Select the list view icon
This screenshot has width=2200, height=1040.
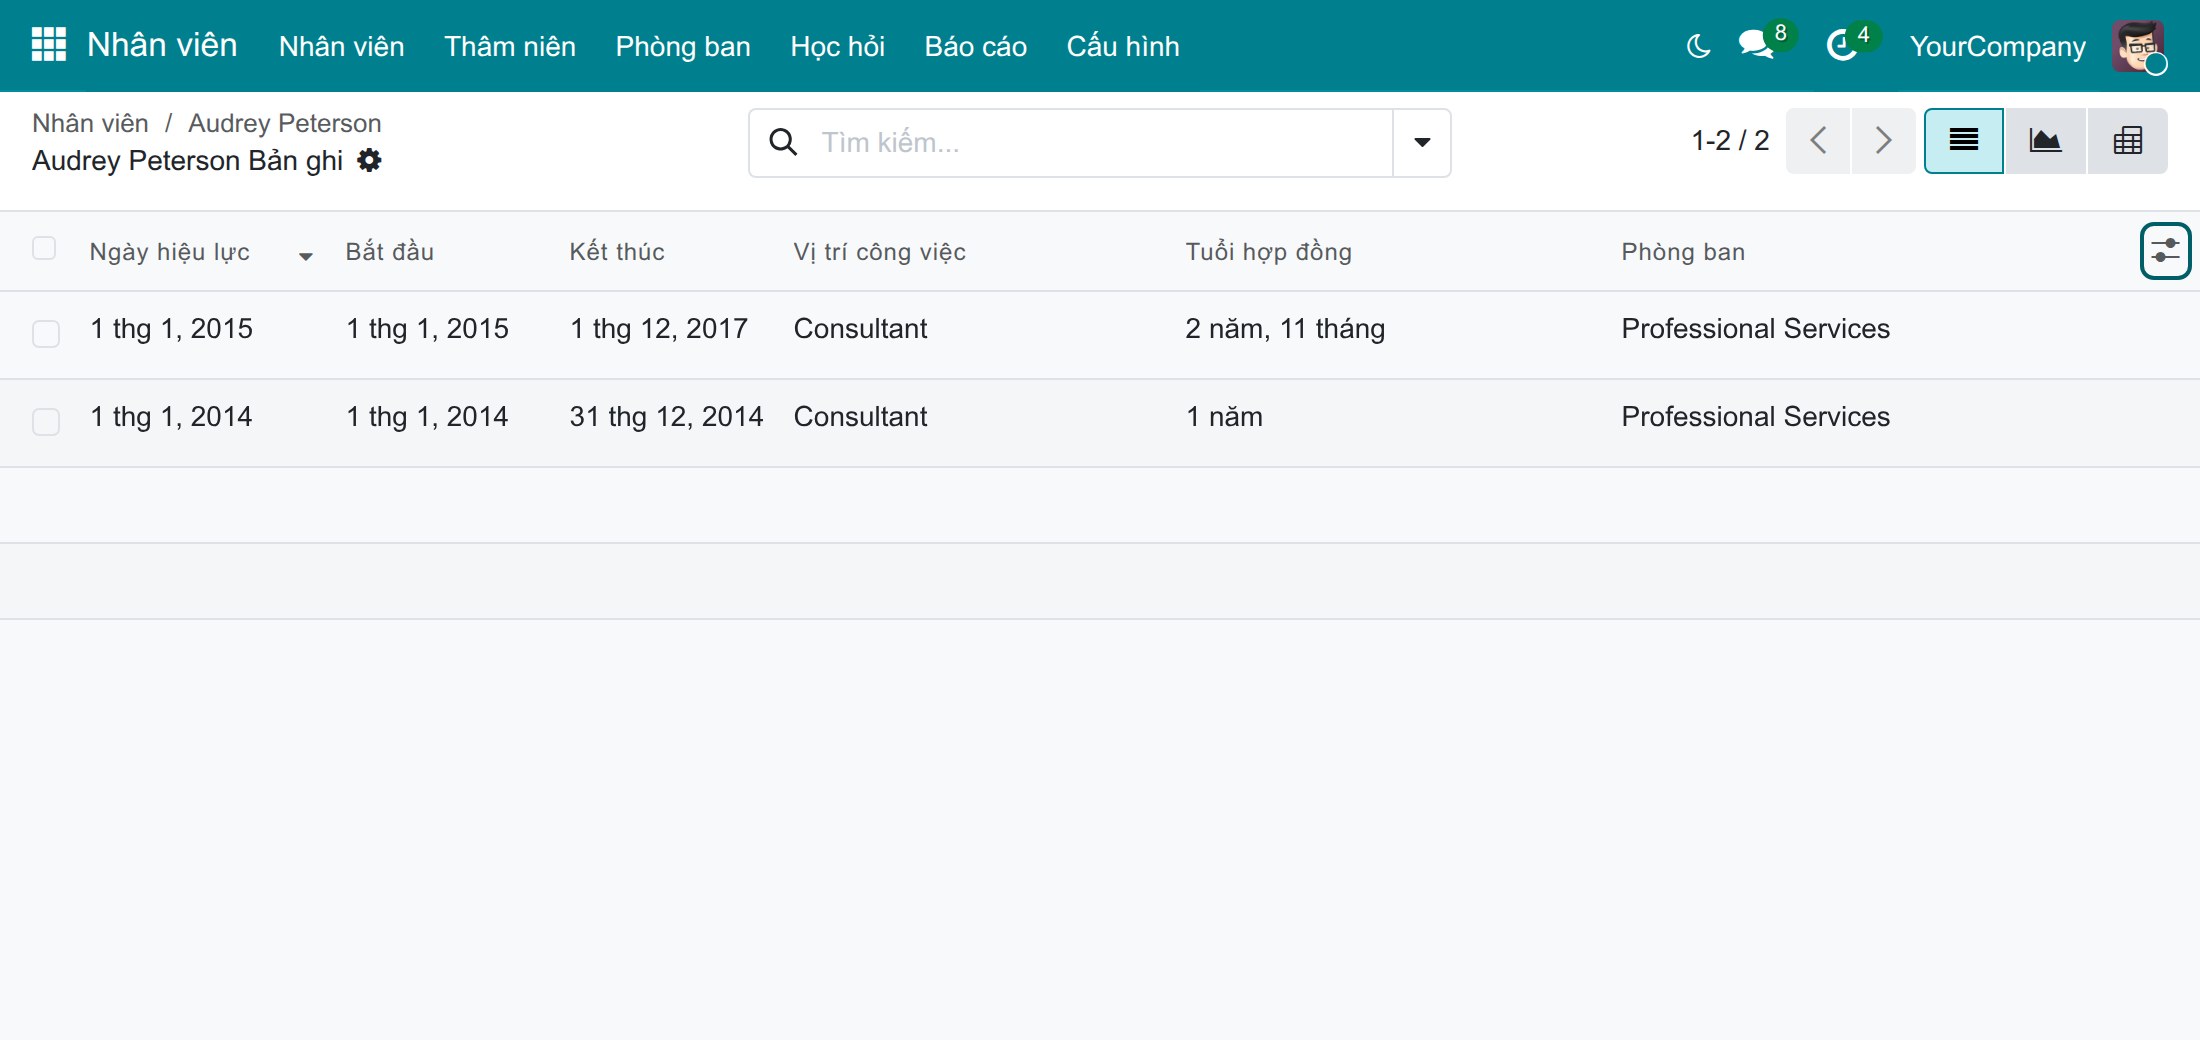point(1964,141)
